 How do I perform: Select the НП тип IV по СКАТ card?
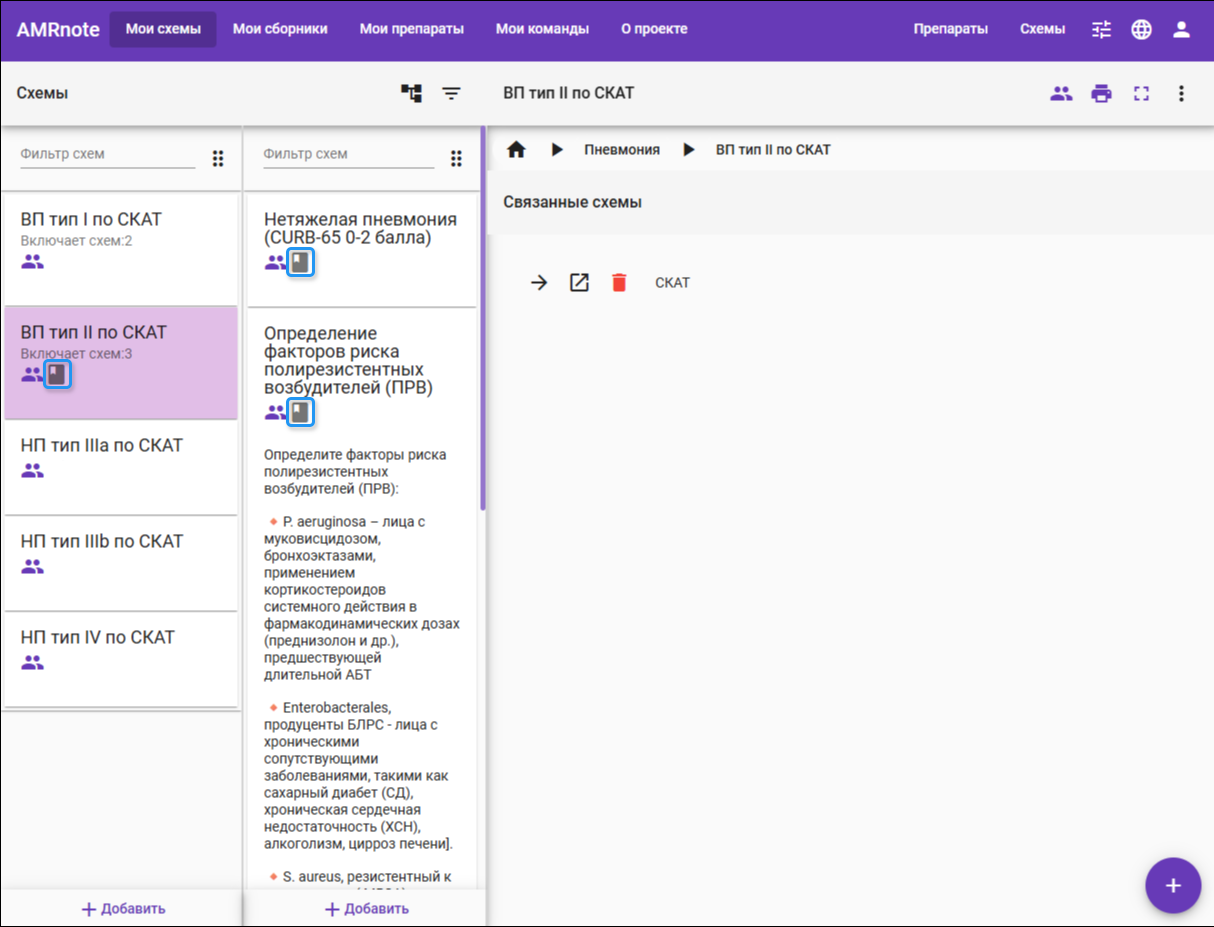click(121, 660)
